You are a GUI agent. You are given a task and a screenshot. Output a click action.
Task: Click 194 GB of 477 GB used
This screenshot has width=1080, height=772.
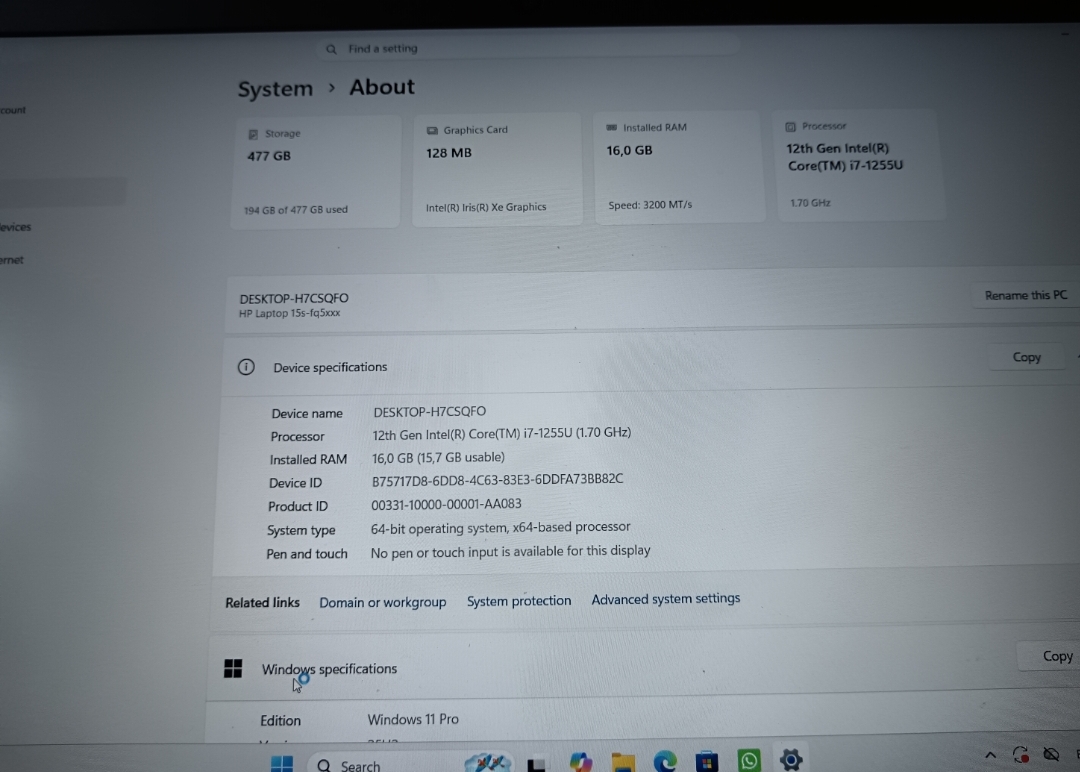295,209
